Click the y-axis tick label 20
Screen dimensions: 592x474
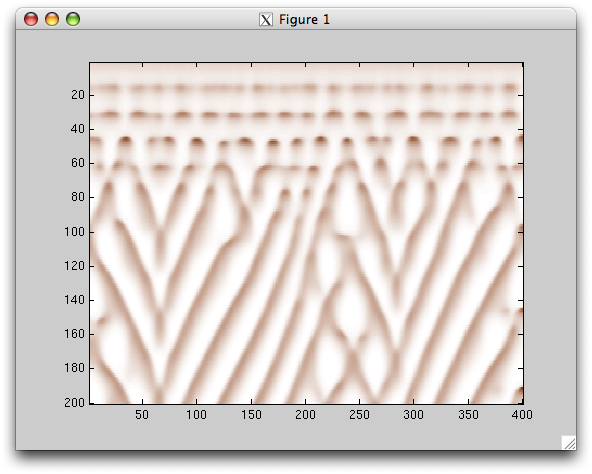pyautogui.click(x=77, y=95)
